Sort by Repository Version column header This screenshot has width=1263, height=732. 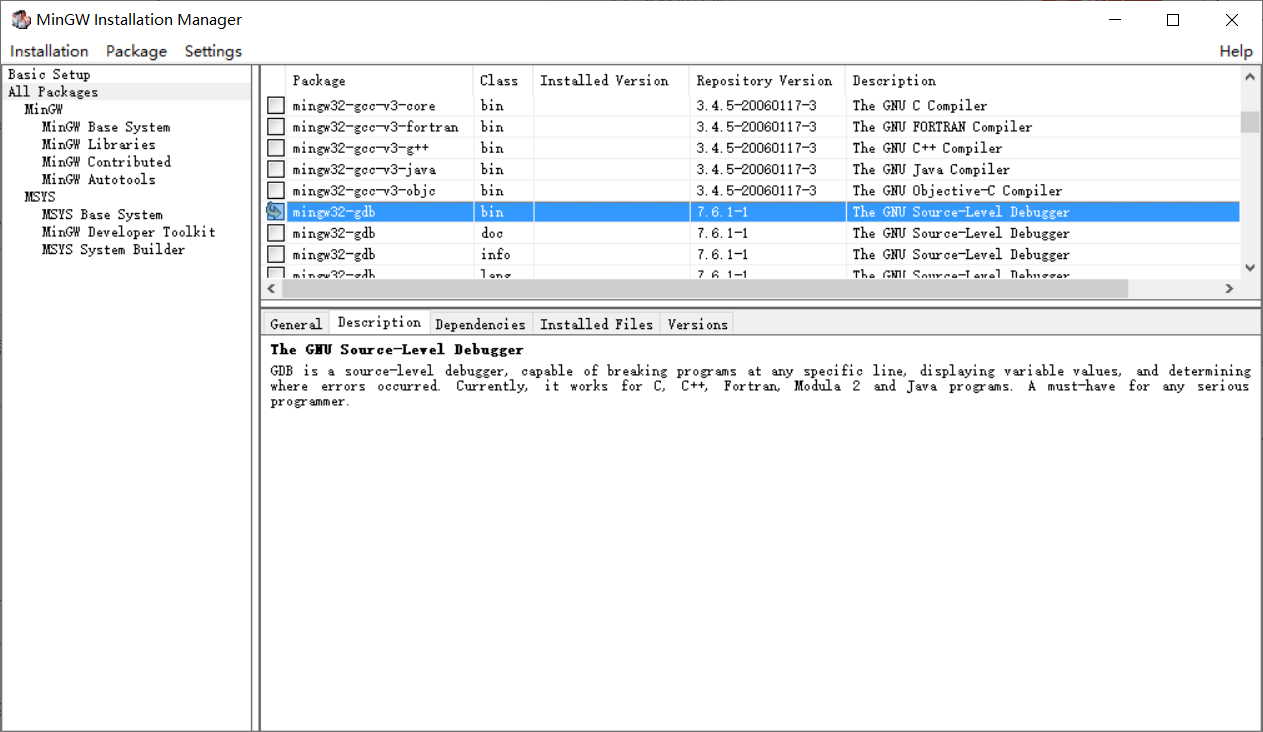767,80
